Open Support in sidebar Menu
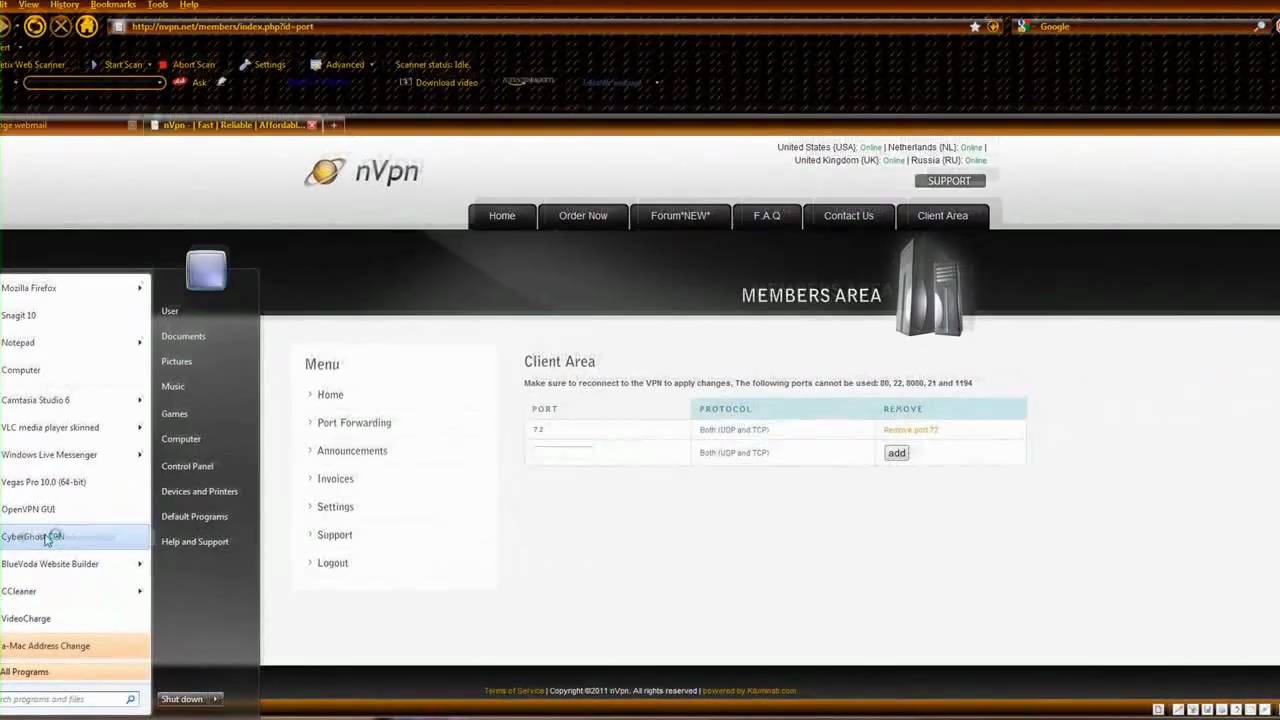This screenshot has width=1280, height=720. click(x=334, y=535)
